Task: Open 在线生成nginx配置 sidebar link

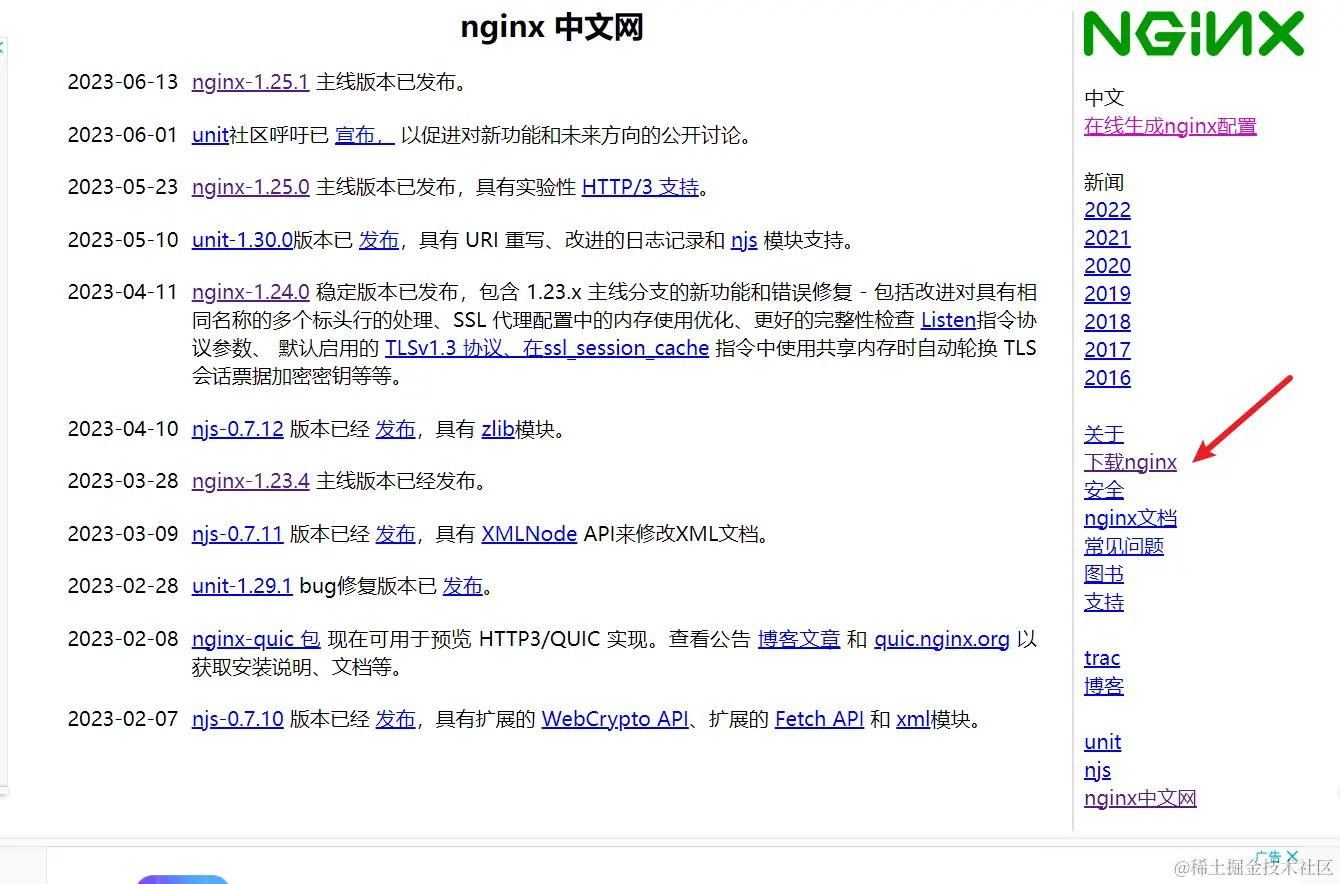Action: (1170, 126)
